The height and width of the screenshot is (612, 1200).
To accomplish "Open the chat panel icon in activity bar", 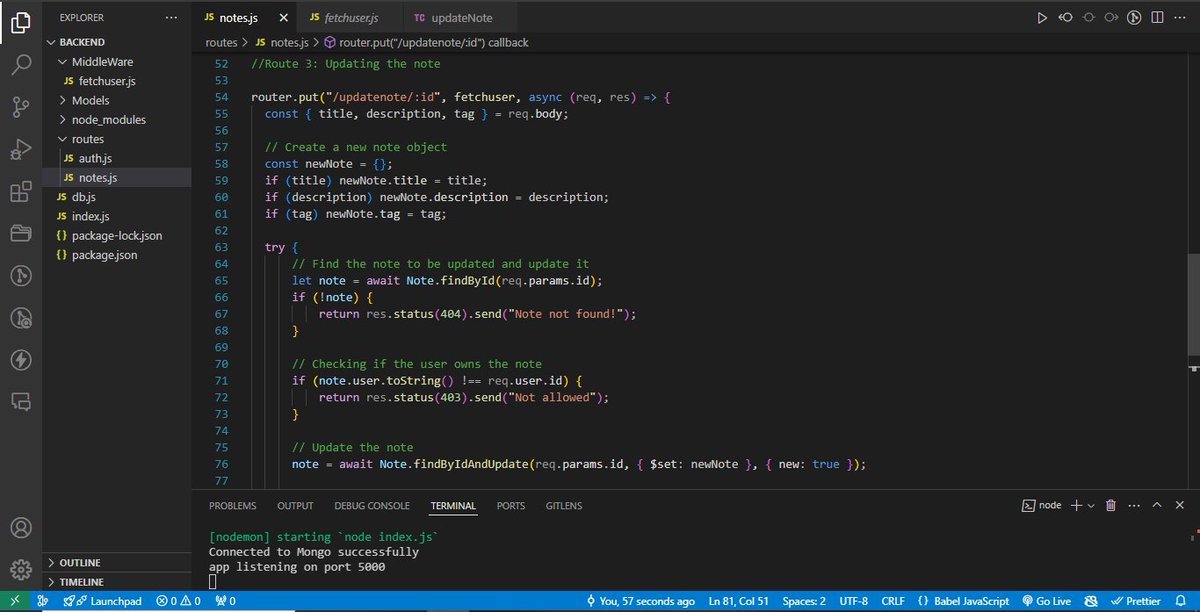I will (x=20, y=401).
